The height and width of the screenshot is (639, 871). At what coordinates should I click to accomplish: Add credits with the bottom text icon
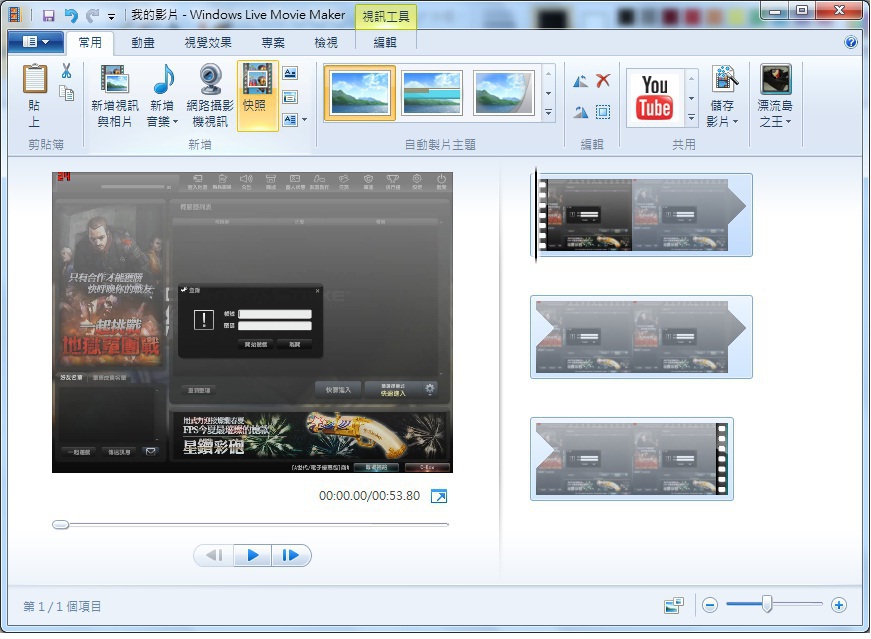[290, 119]
